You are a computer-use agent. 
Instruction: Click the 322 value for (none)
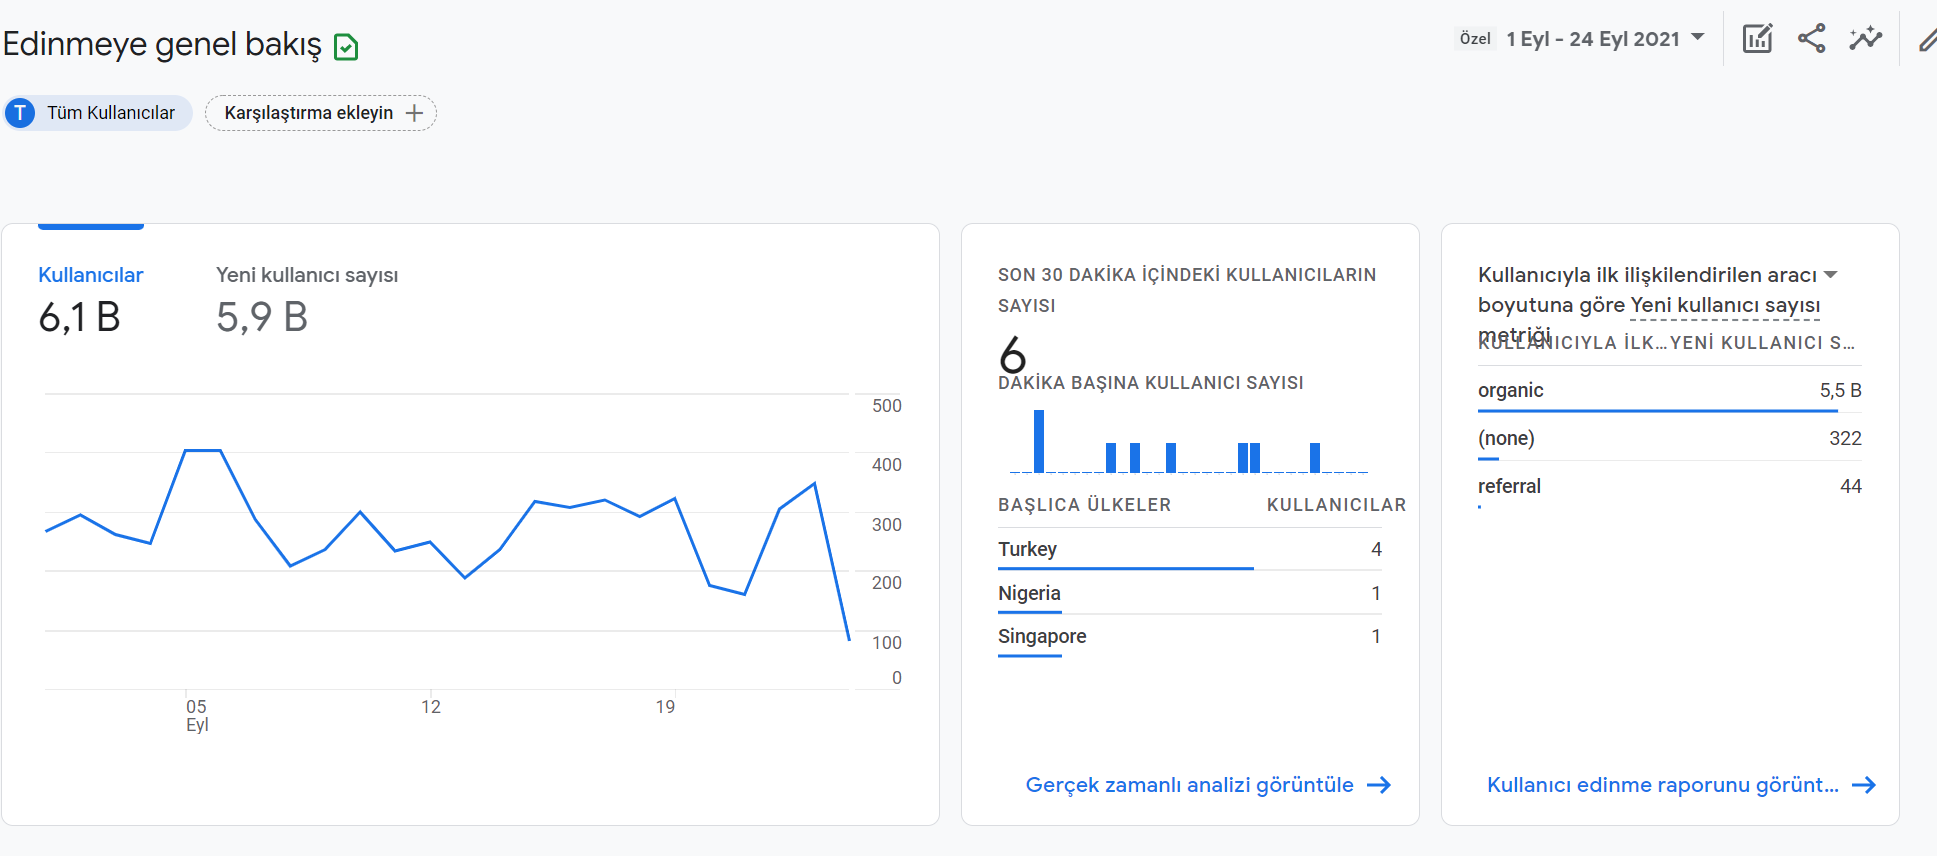point(1845,438)
